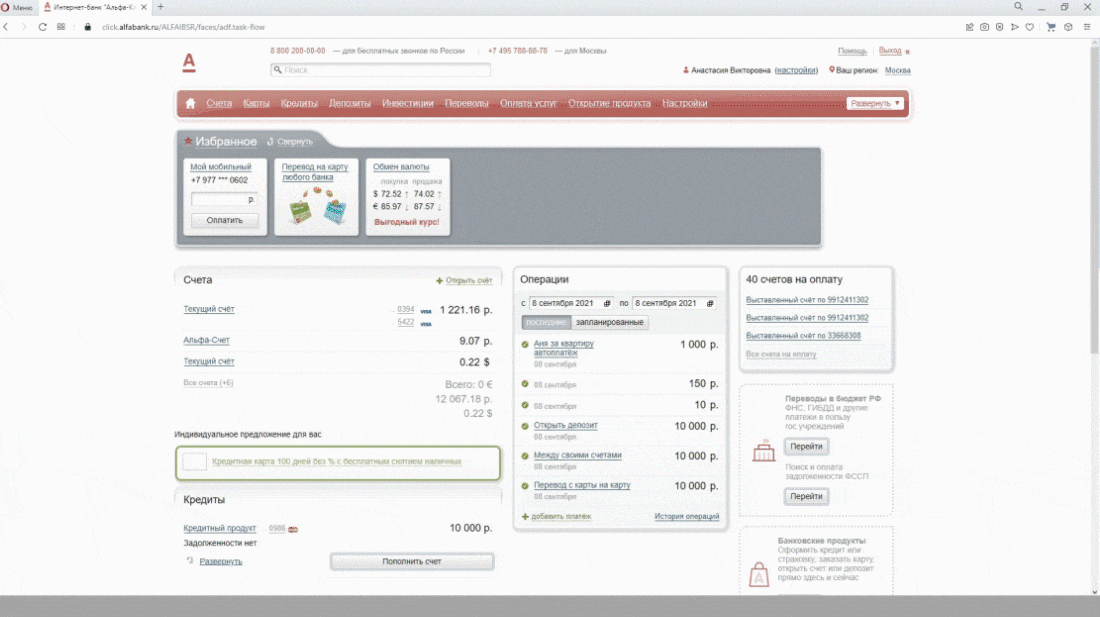The width and height of the screenshot is (1100, 617).
Task: Click the Visa icon for card 5422
Action: (426, 324)
